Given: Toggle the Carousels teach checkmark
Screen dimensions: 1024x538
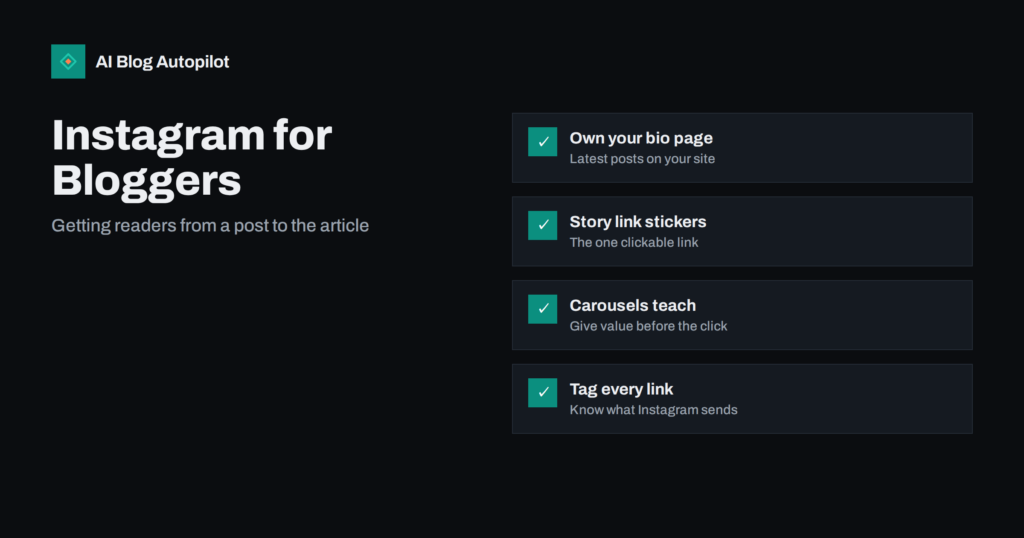Looking at the screenshot, I should tap(543, 309).
